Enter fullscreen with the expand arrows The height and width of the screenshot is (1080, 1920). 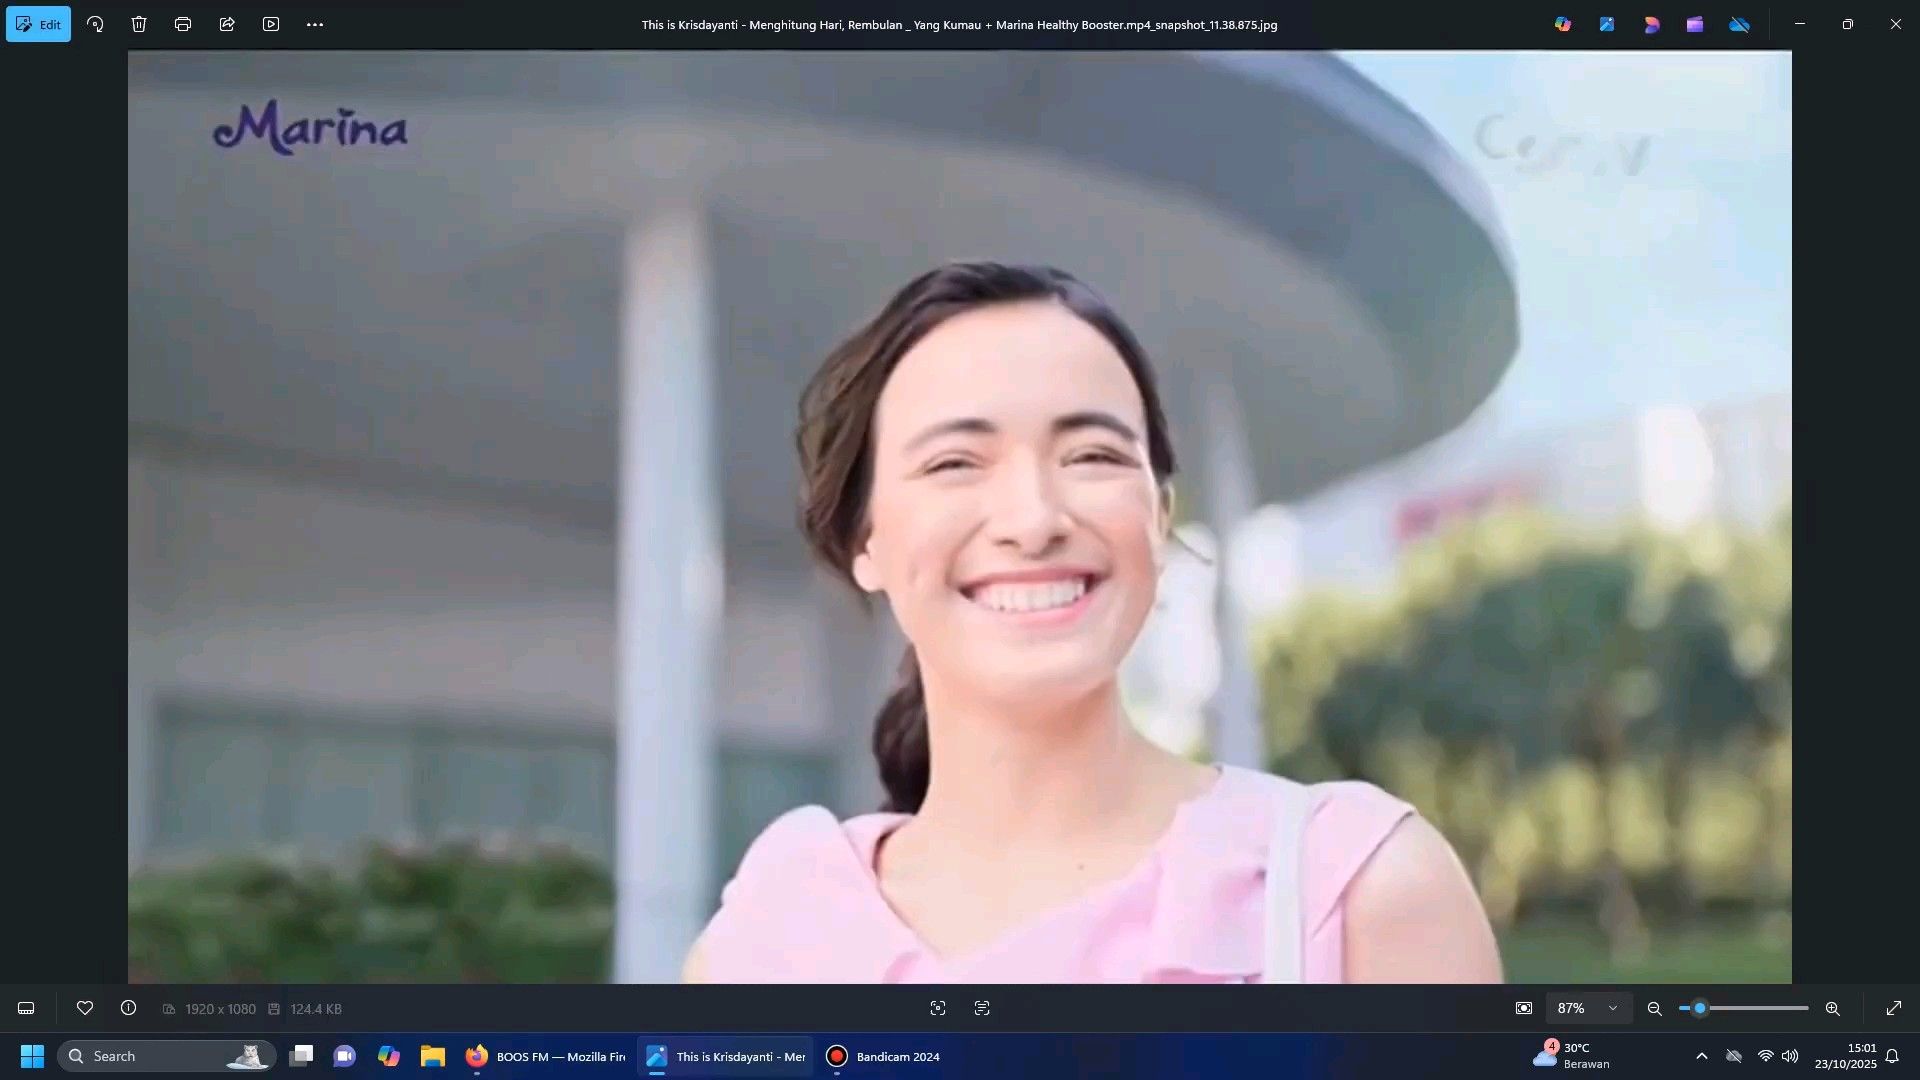click(1893, 1008)
